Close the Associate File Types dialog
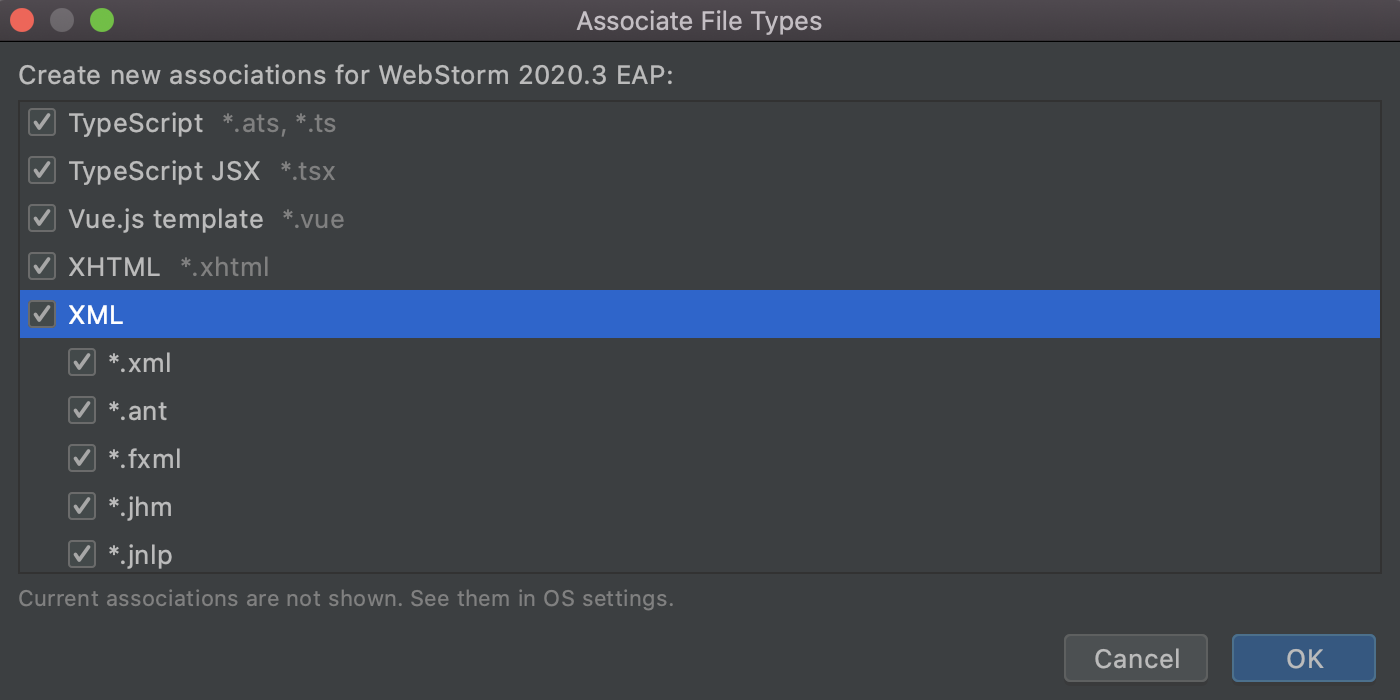Viewport: 1400px width, 700px height. [22, 20]
